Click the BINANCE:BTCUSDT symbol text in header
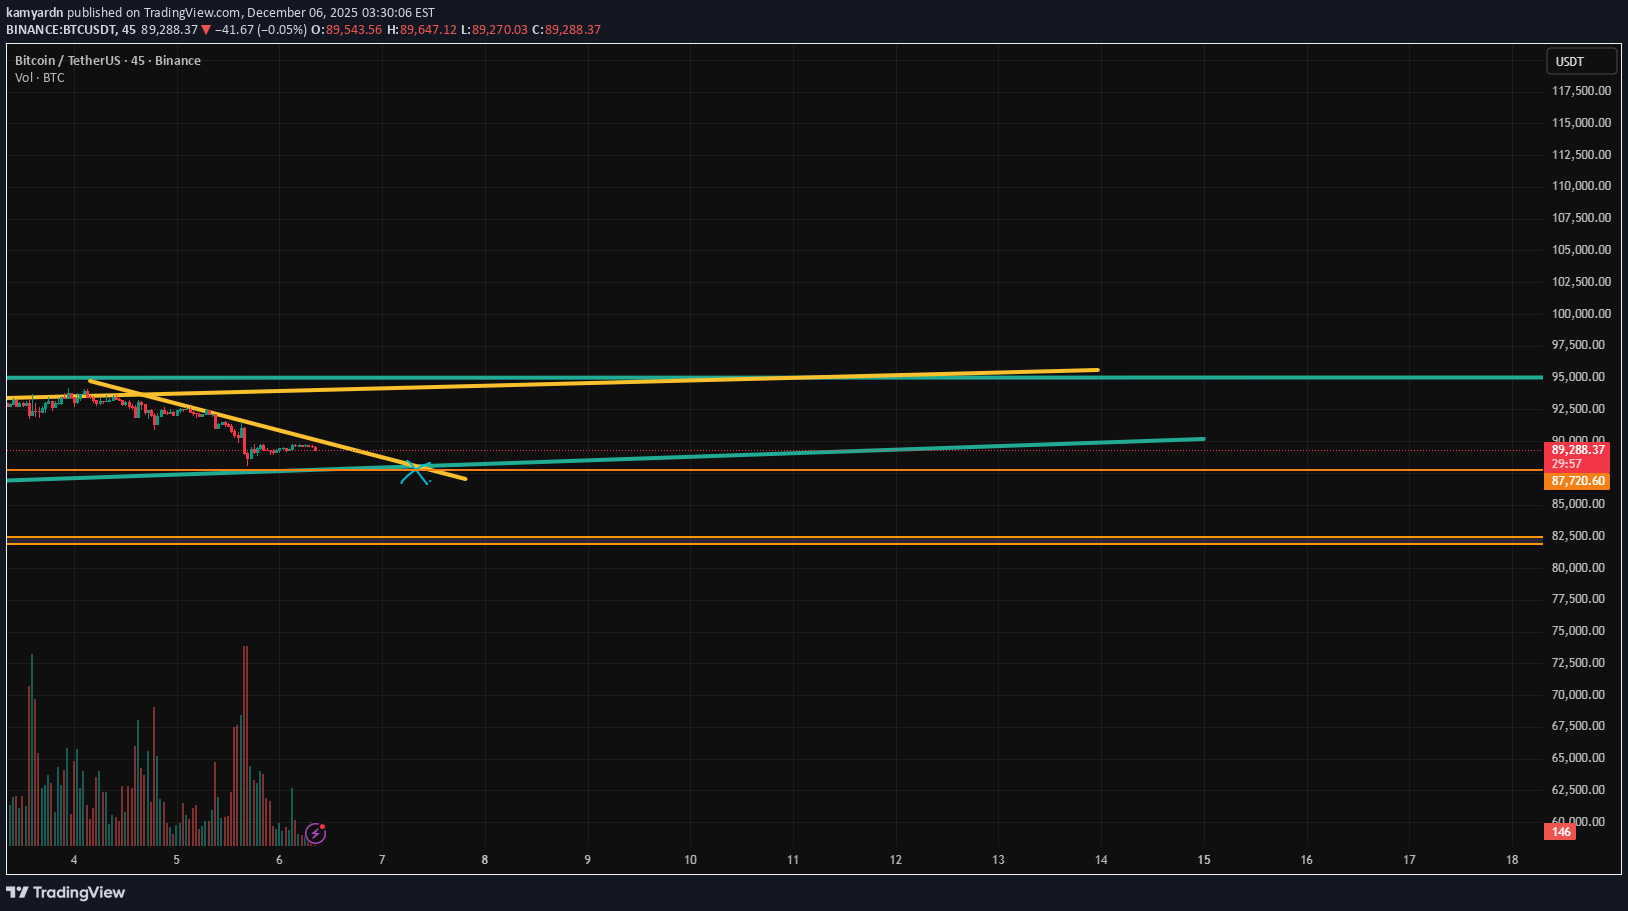The image size is (1628, 911). pyautogui.click(x=61, y=30)
